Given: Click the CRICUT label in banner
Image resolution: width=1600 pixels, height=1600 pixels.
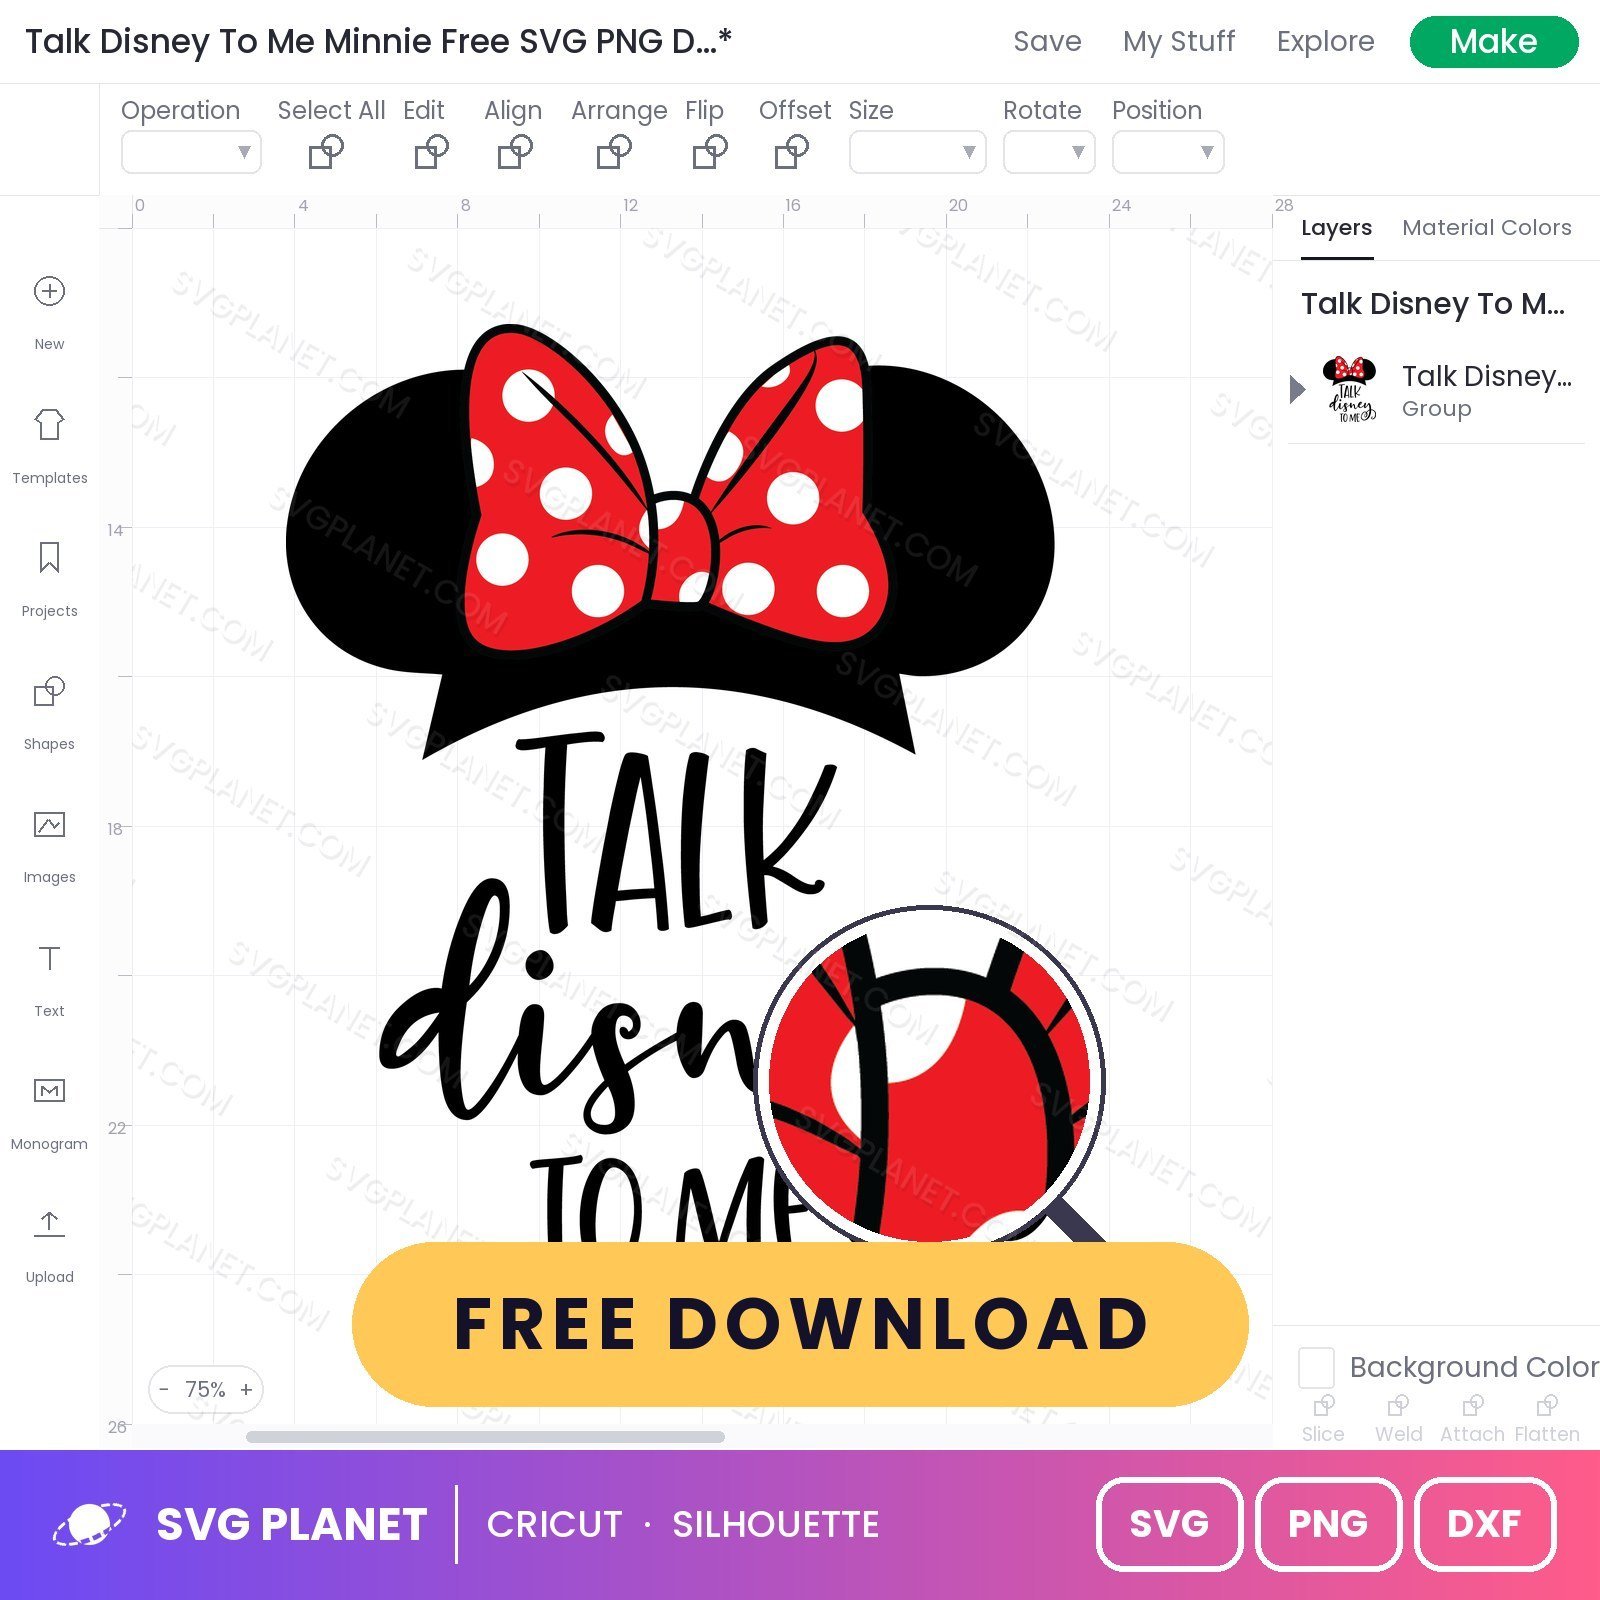Looking at the screenshot, I should 554,1524.
